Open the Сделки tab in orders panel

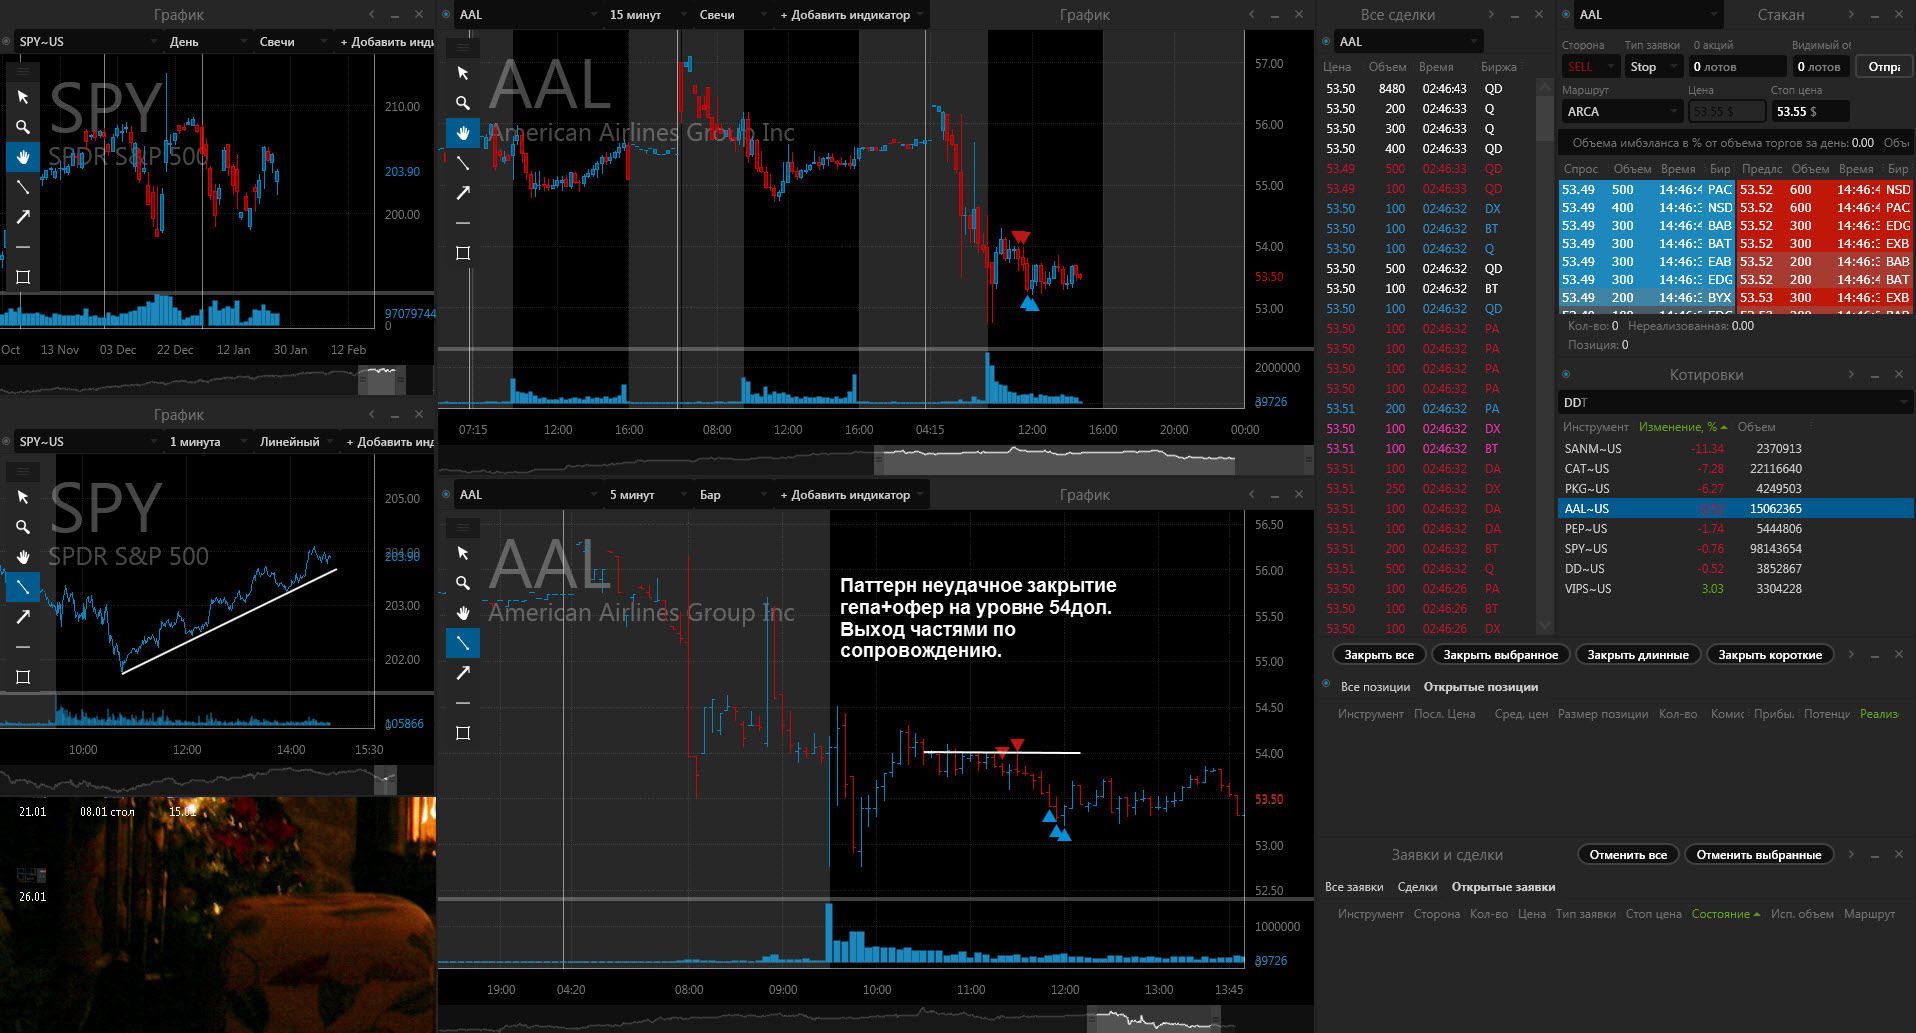(x=1417, y=887)
